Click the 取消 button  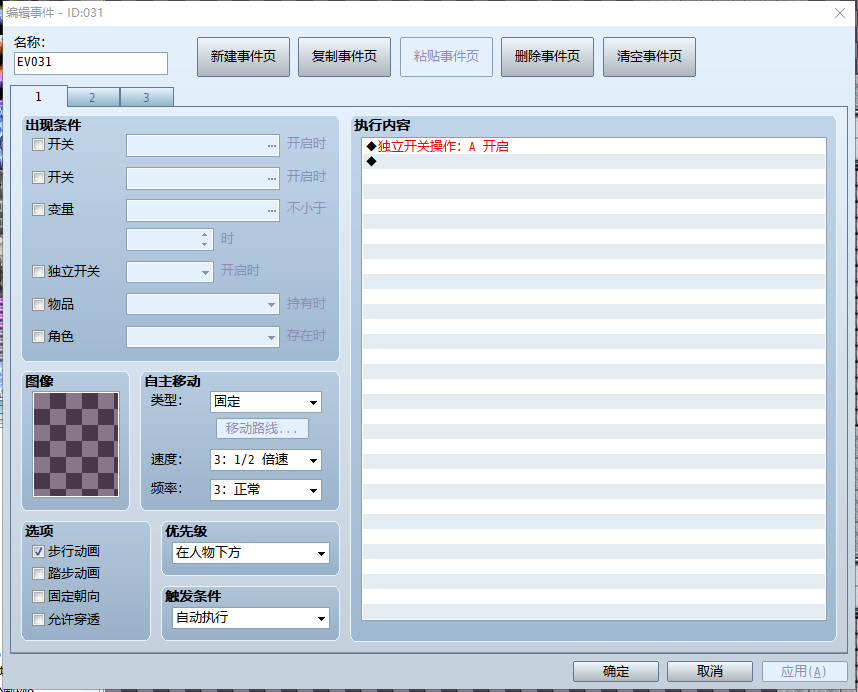click(x=710, y=671)
